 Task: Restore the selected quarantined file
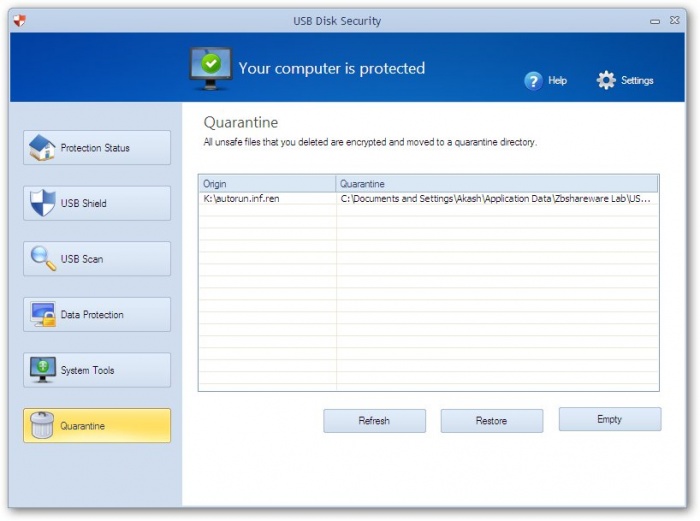coord(491,421)
